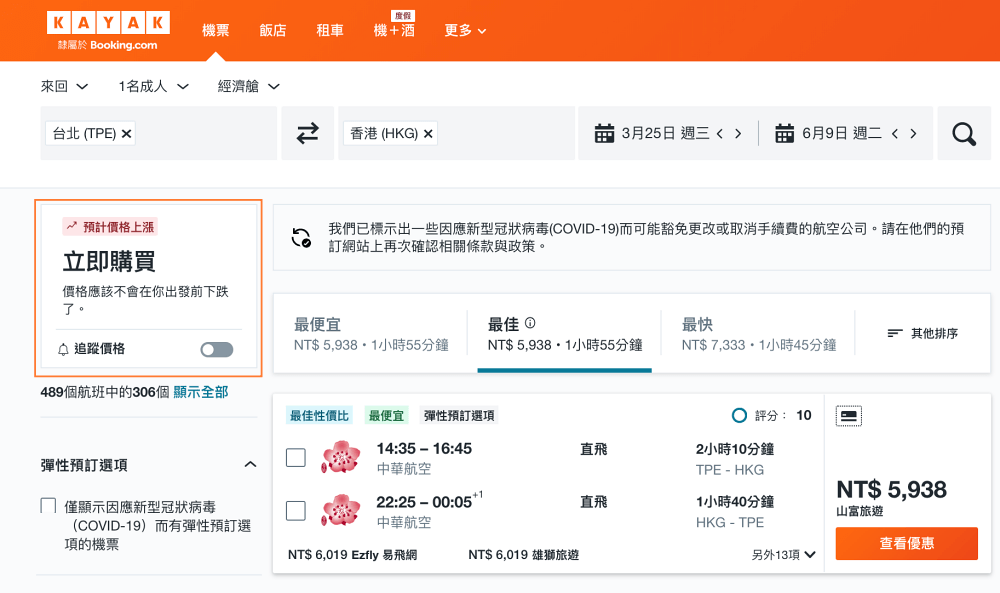Click the score circle icon by 評分
Image resolution: width=1000 pixels, height=593 pixels.
pos(739,416)
